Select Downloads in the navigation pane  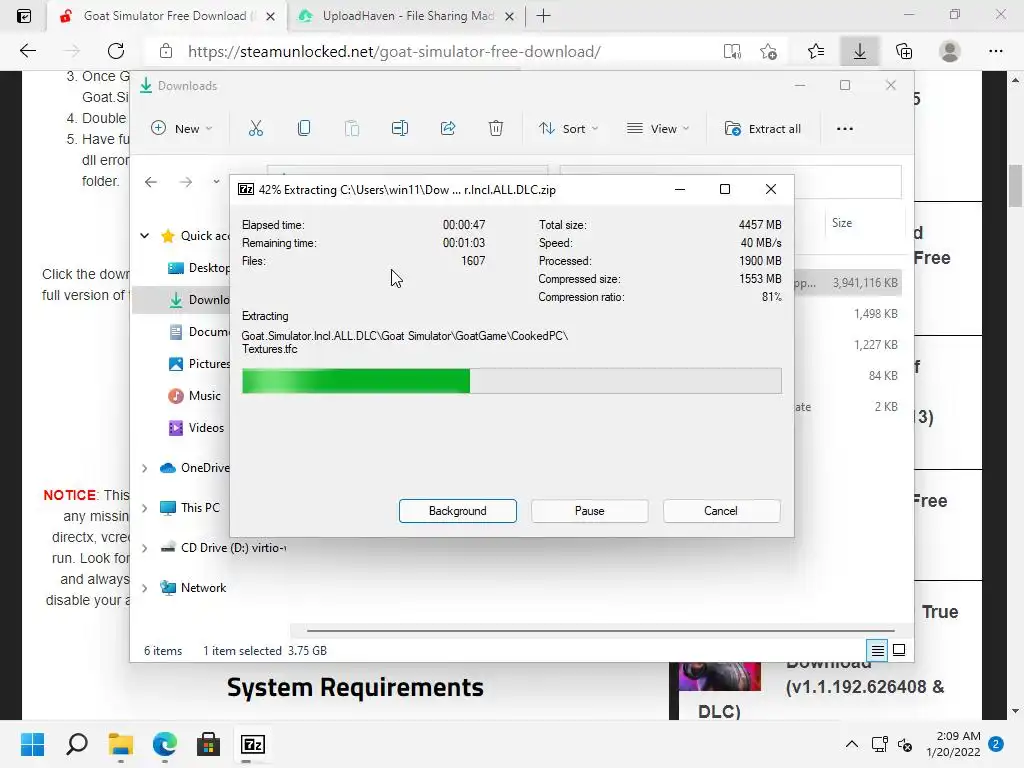point(199,300)
